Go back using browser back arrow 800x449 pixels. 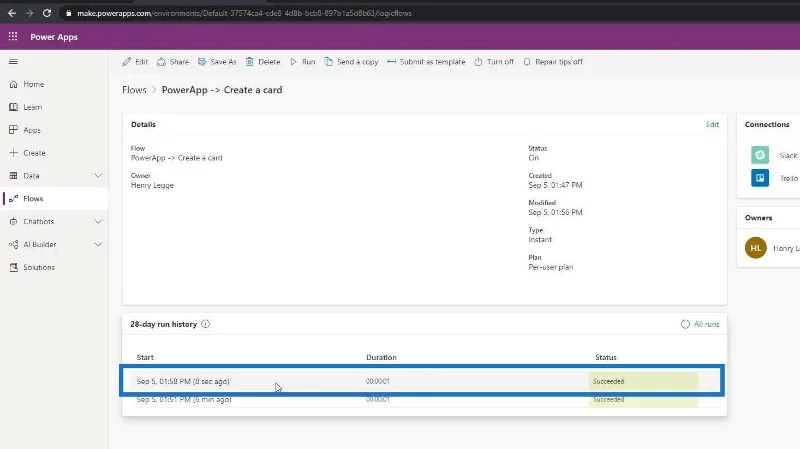(x=12, y=13)
